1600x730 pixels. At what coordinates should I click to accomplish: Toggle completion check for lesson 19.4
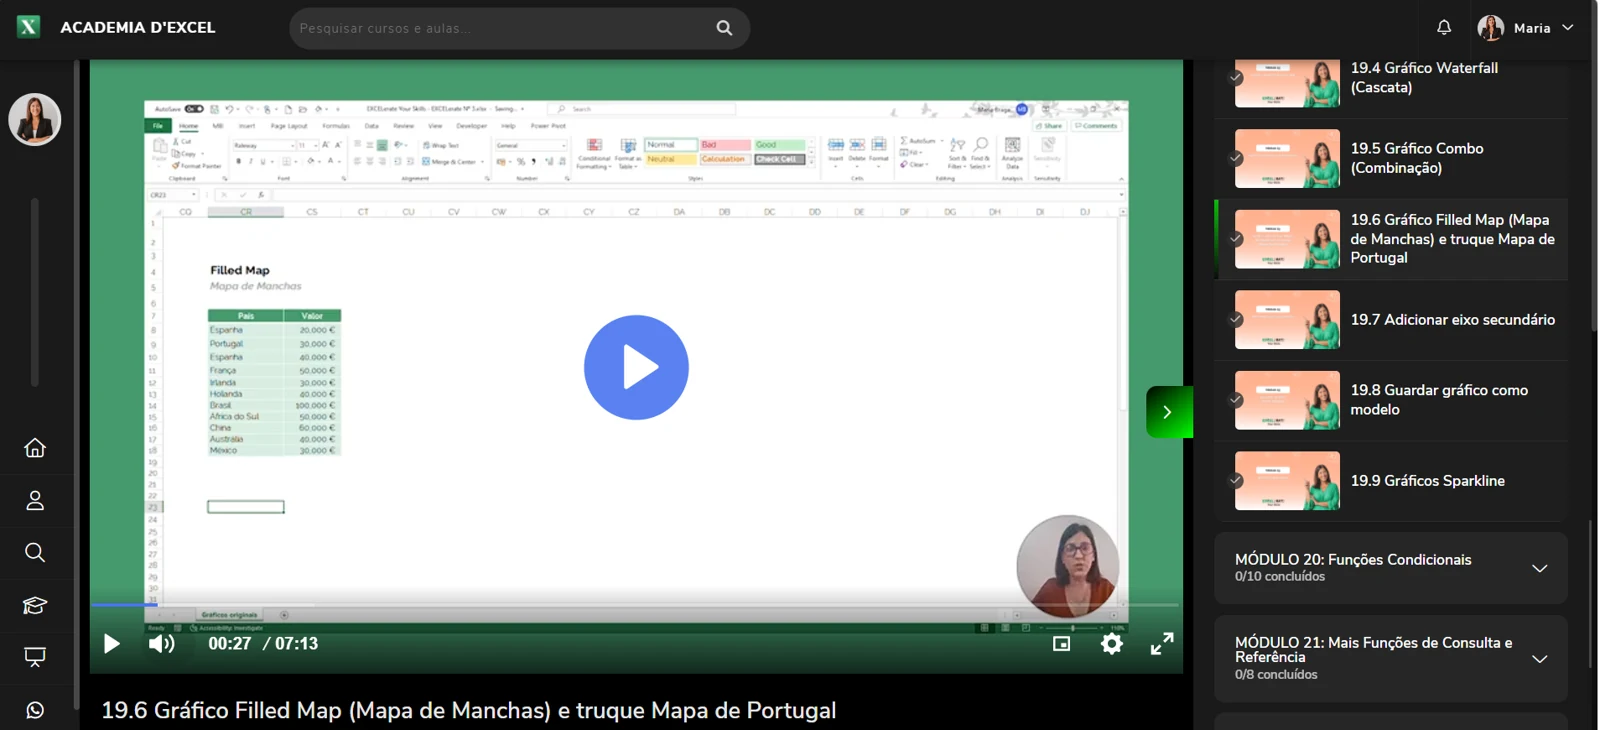pos(1236,77)
